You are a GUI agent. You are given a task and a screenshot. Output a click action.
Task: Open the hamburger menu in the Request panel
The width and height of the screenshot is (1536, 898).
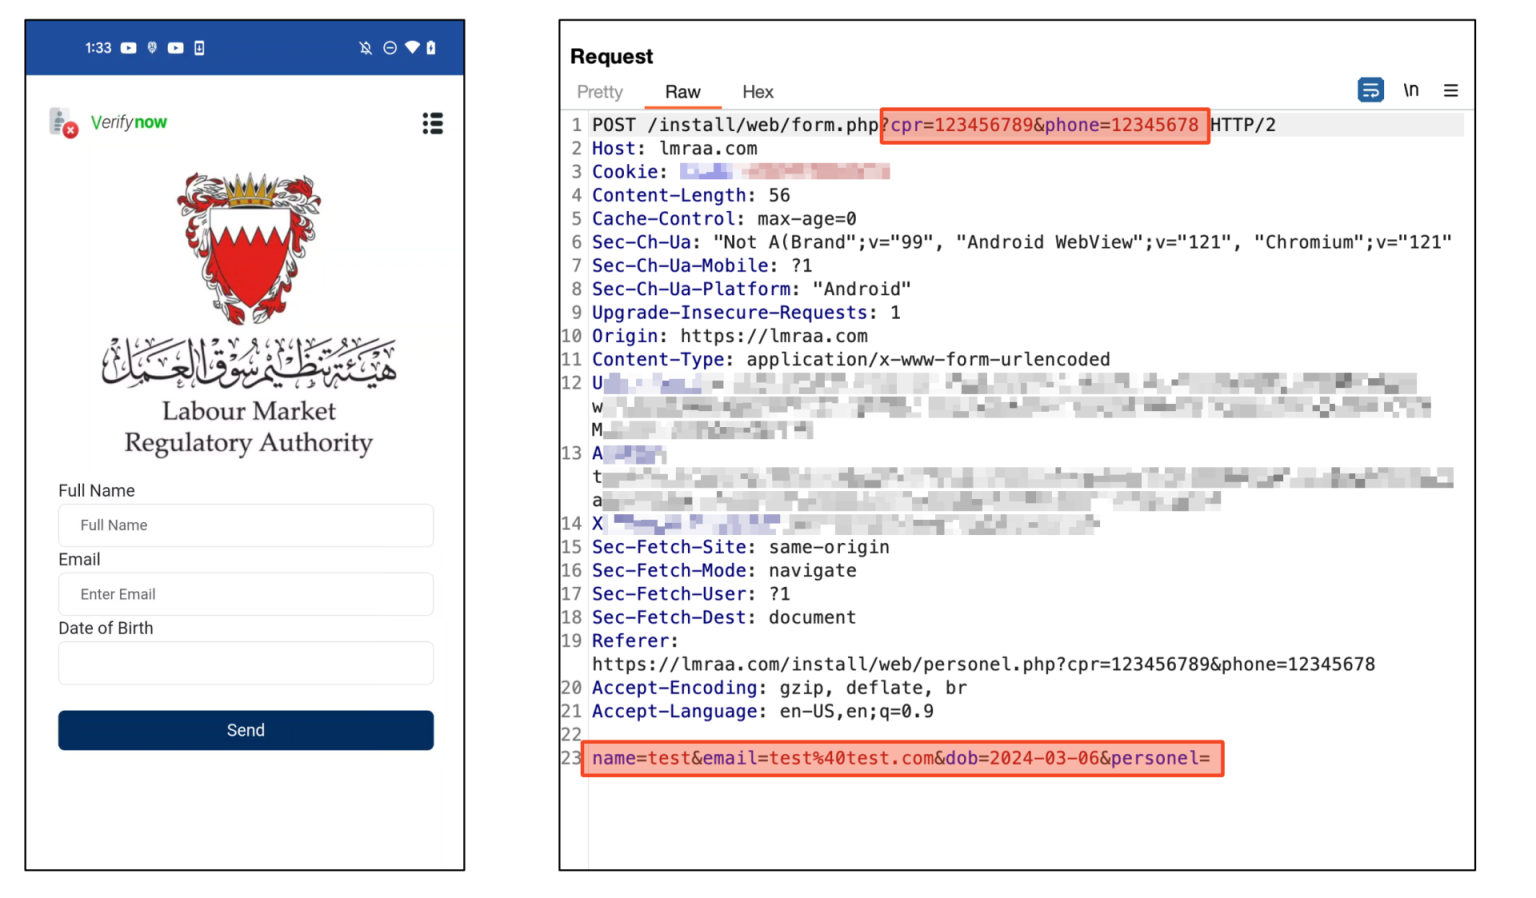coord(1451,90)
